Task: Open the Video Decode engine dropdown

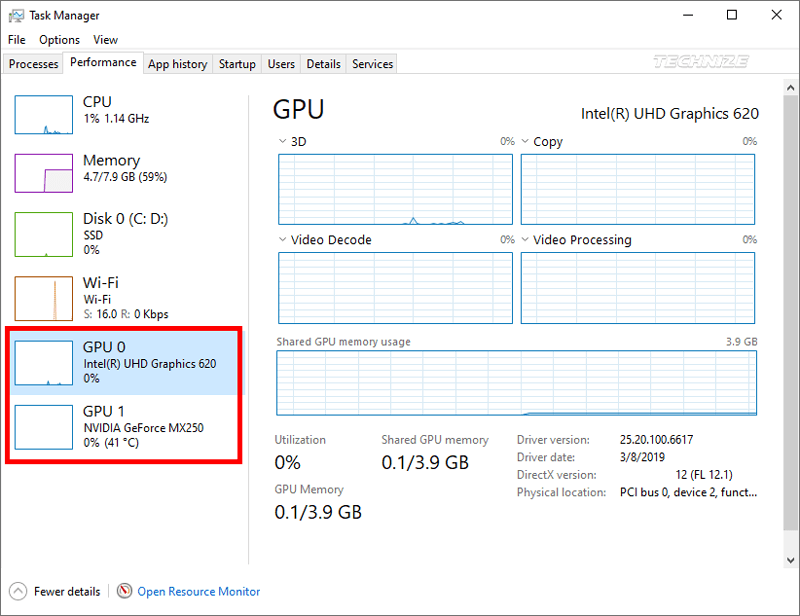Action: (283, 240)
